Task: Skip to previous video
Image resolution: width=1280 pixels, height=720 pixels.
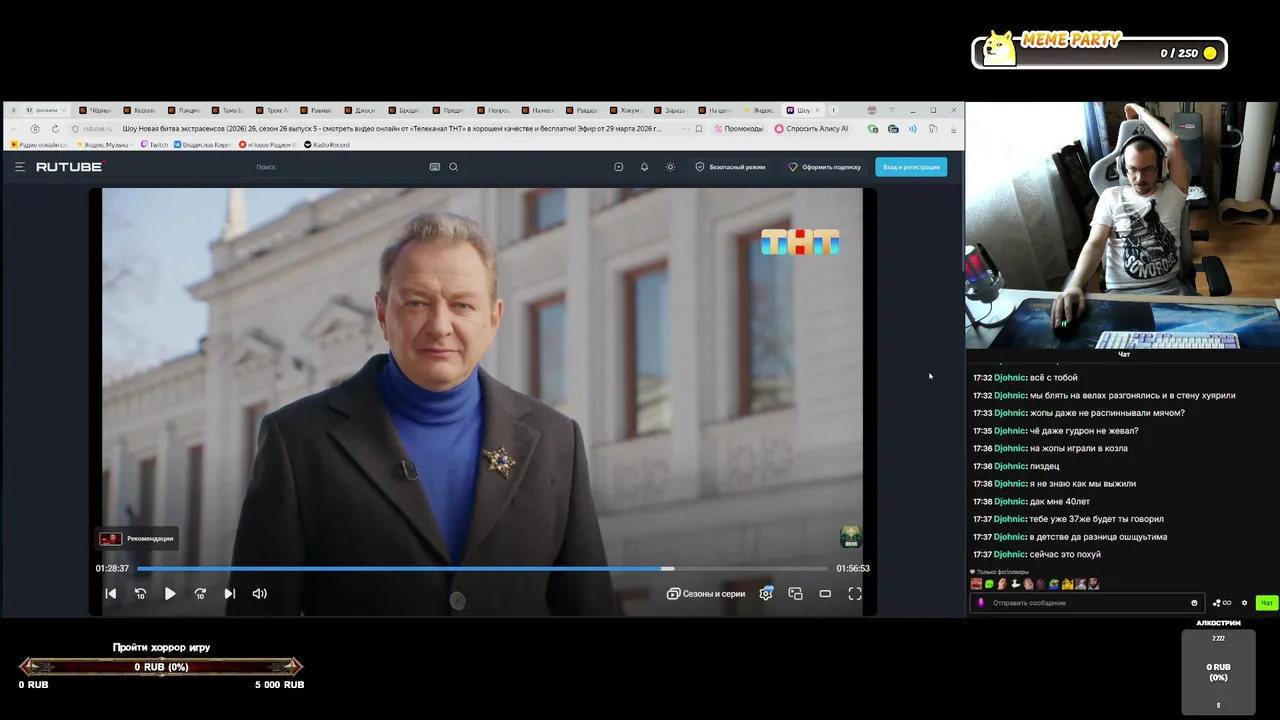Action: pos(111,593)
